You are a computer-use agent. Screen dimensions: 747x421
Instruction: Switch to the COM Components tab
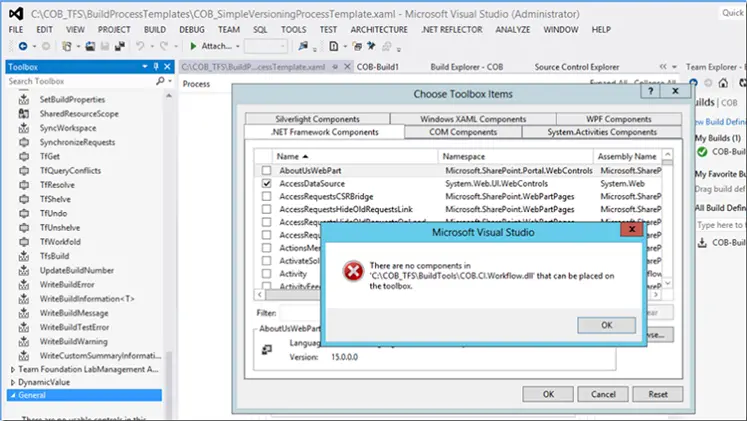click(461, 132)
